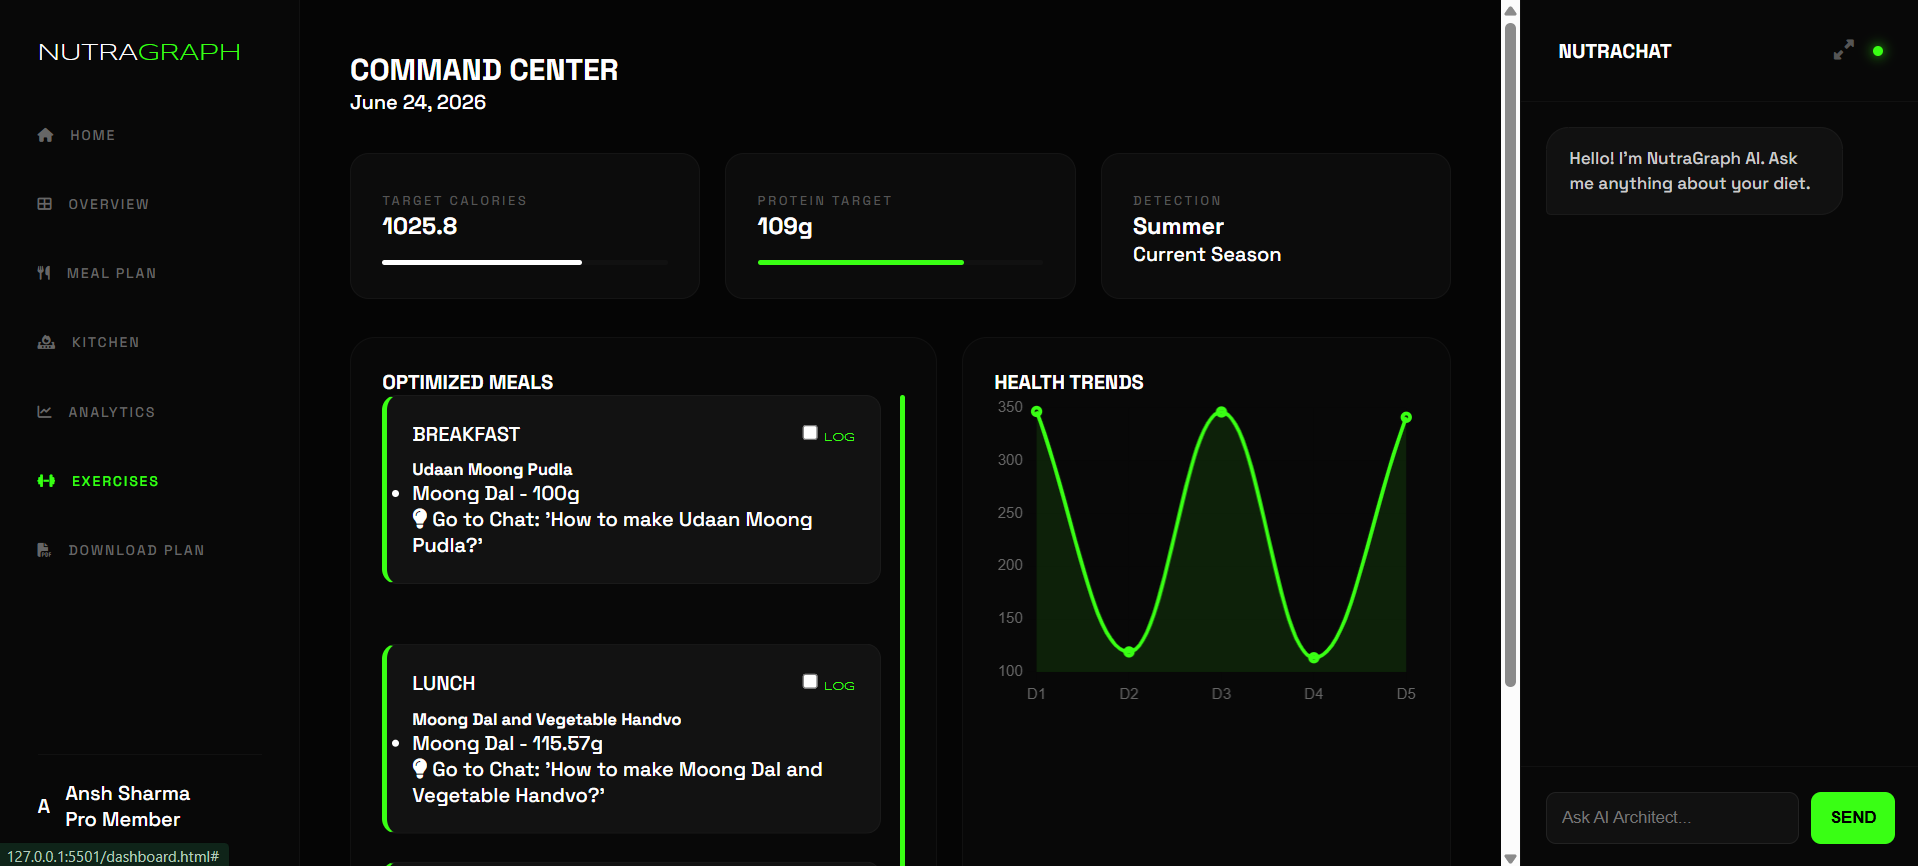The image size is (1918, 866).
Task: Click 'Moong Dal and Vegetable Handvo' dish name
Action: pos(546,720)
